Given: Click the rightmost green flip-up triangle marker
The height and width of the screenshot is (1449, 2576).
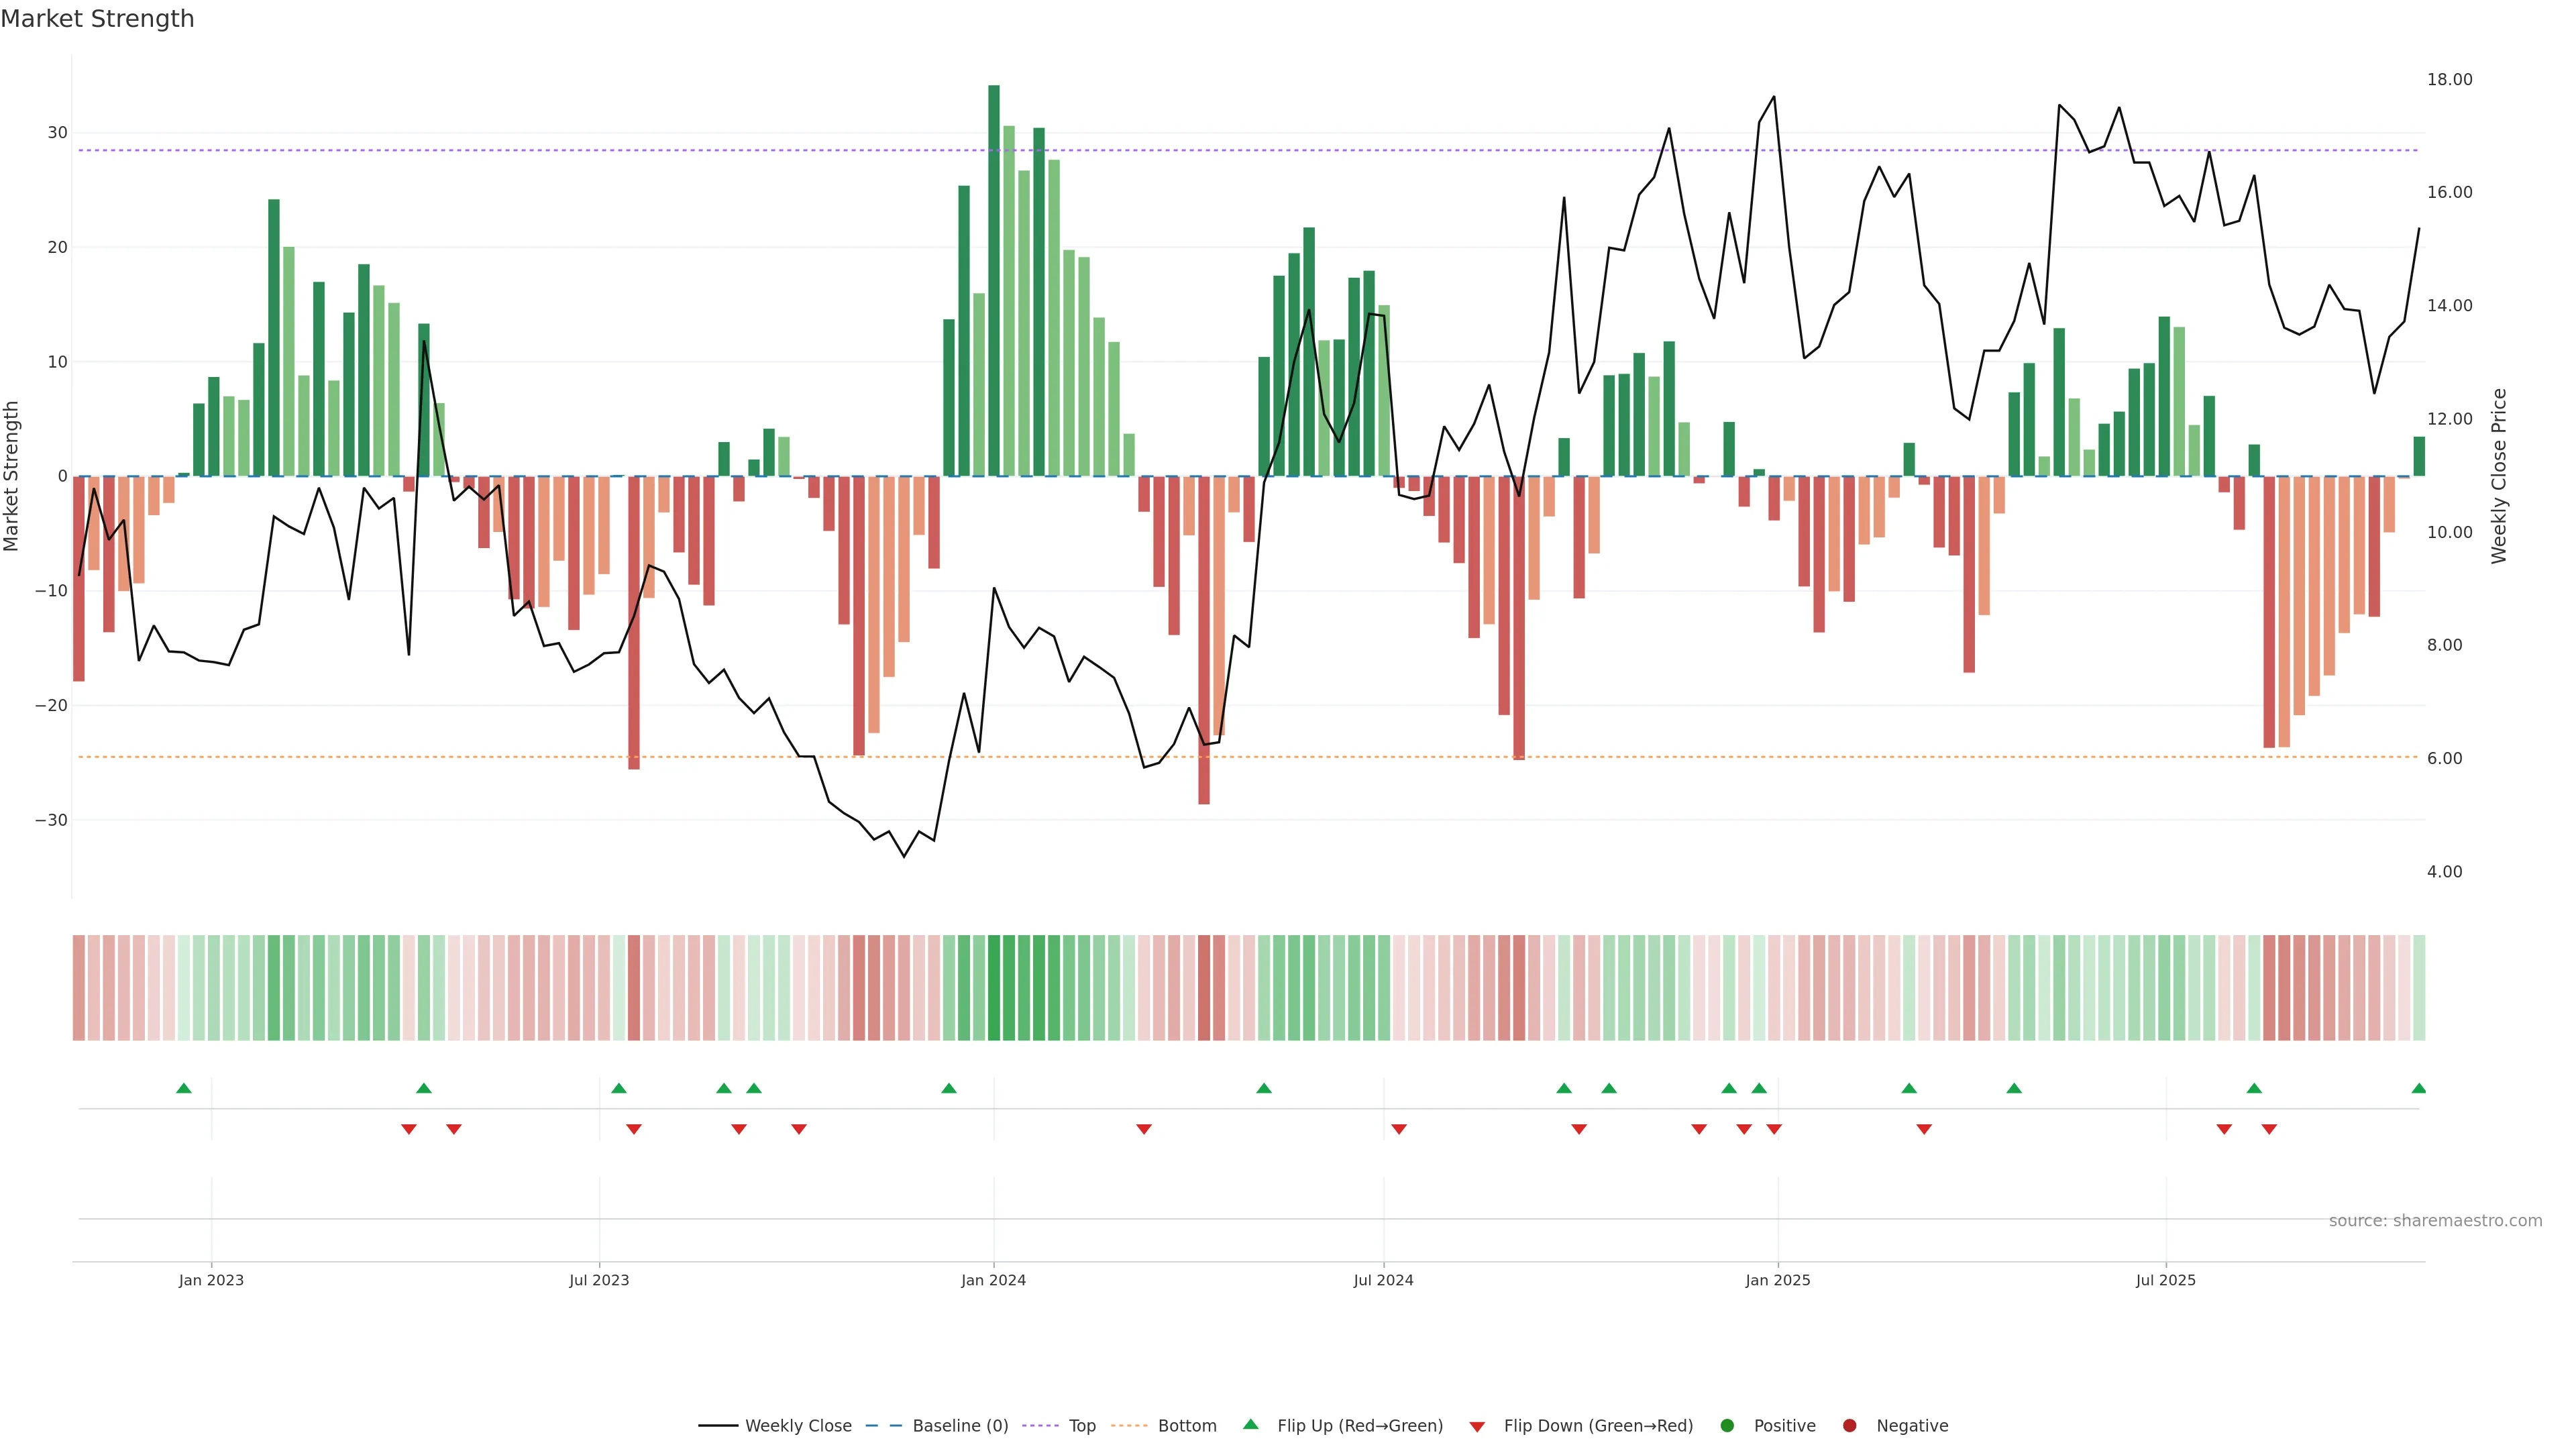Looking at the screenshot, I should pos(2418,1088).
